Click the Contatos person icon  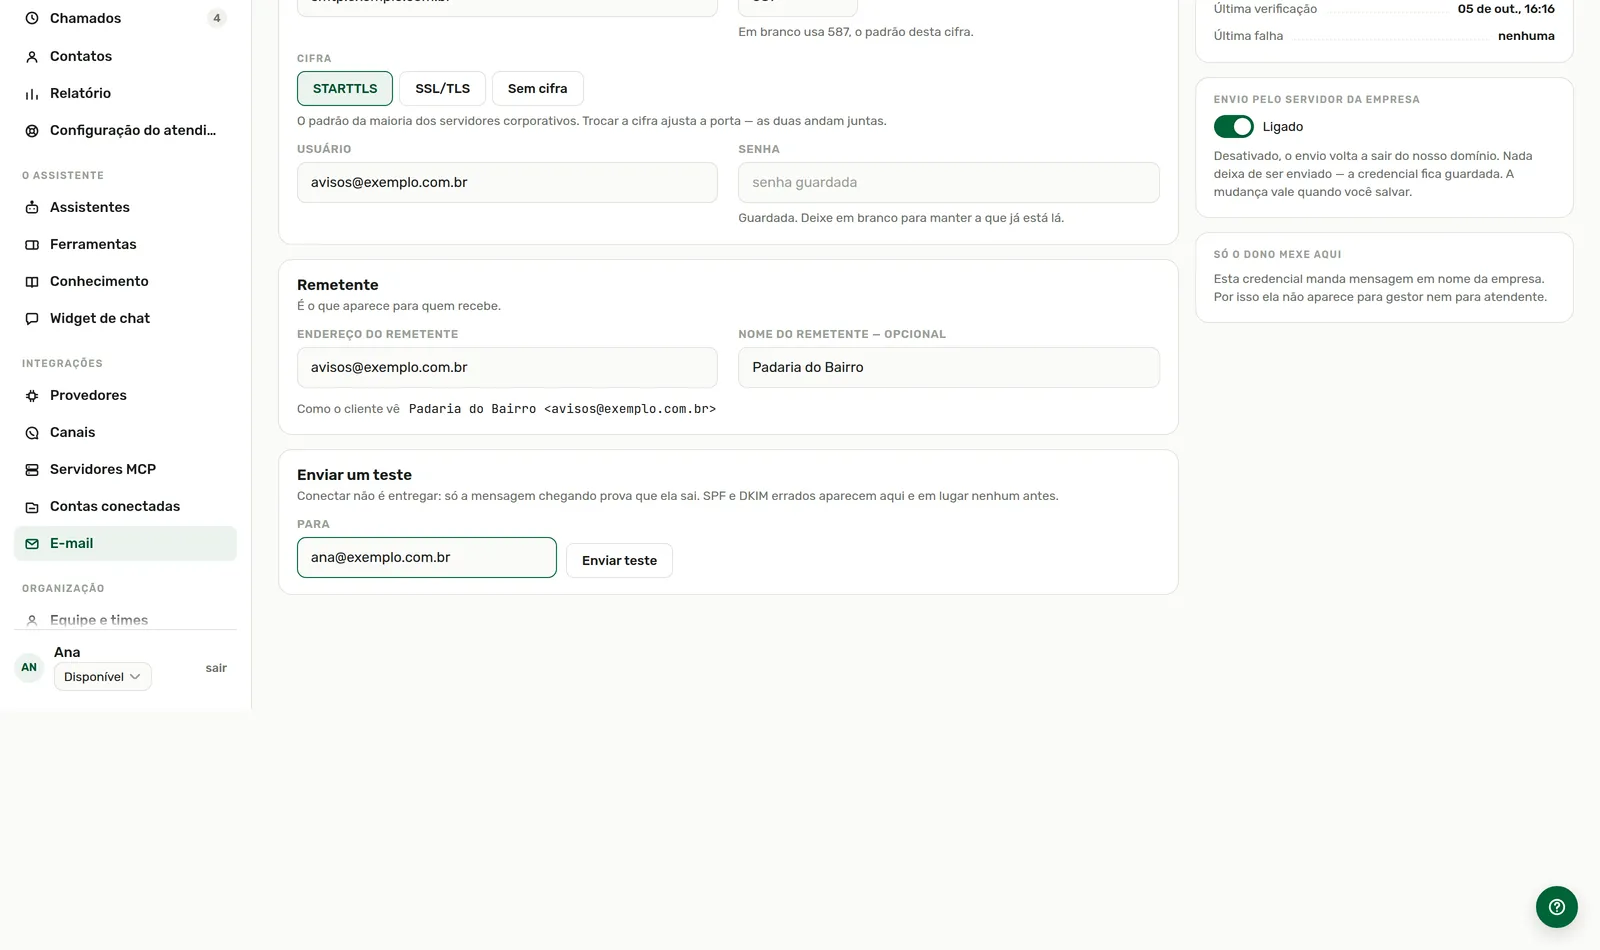tap(32, 57)
